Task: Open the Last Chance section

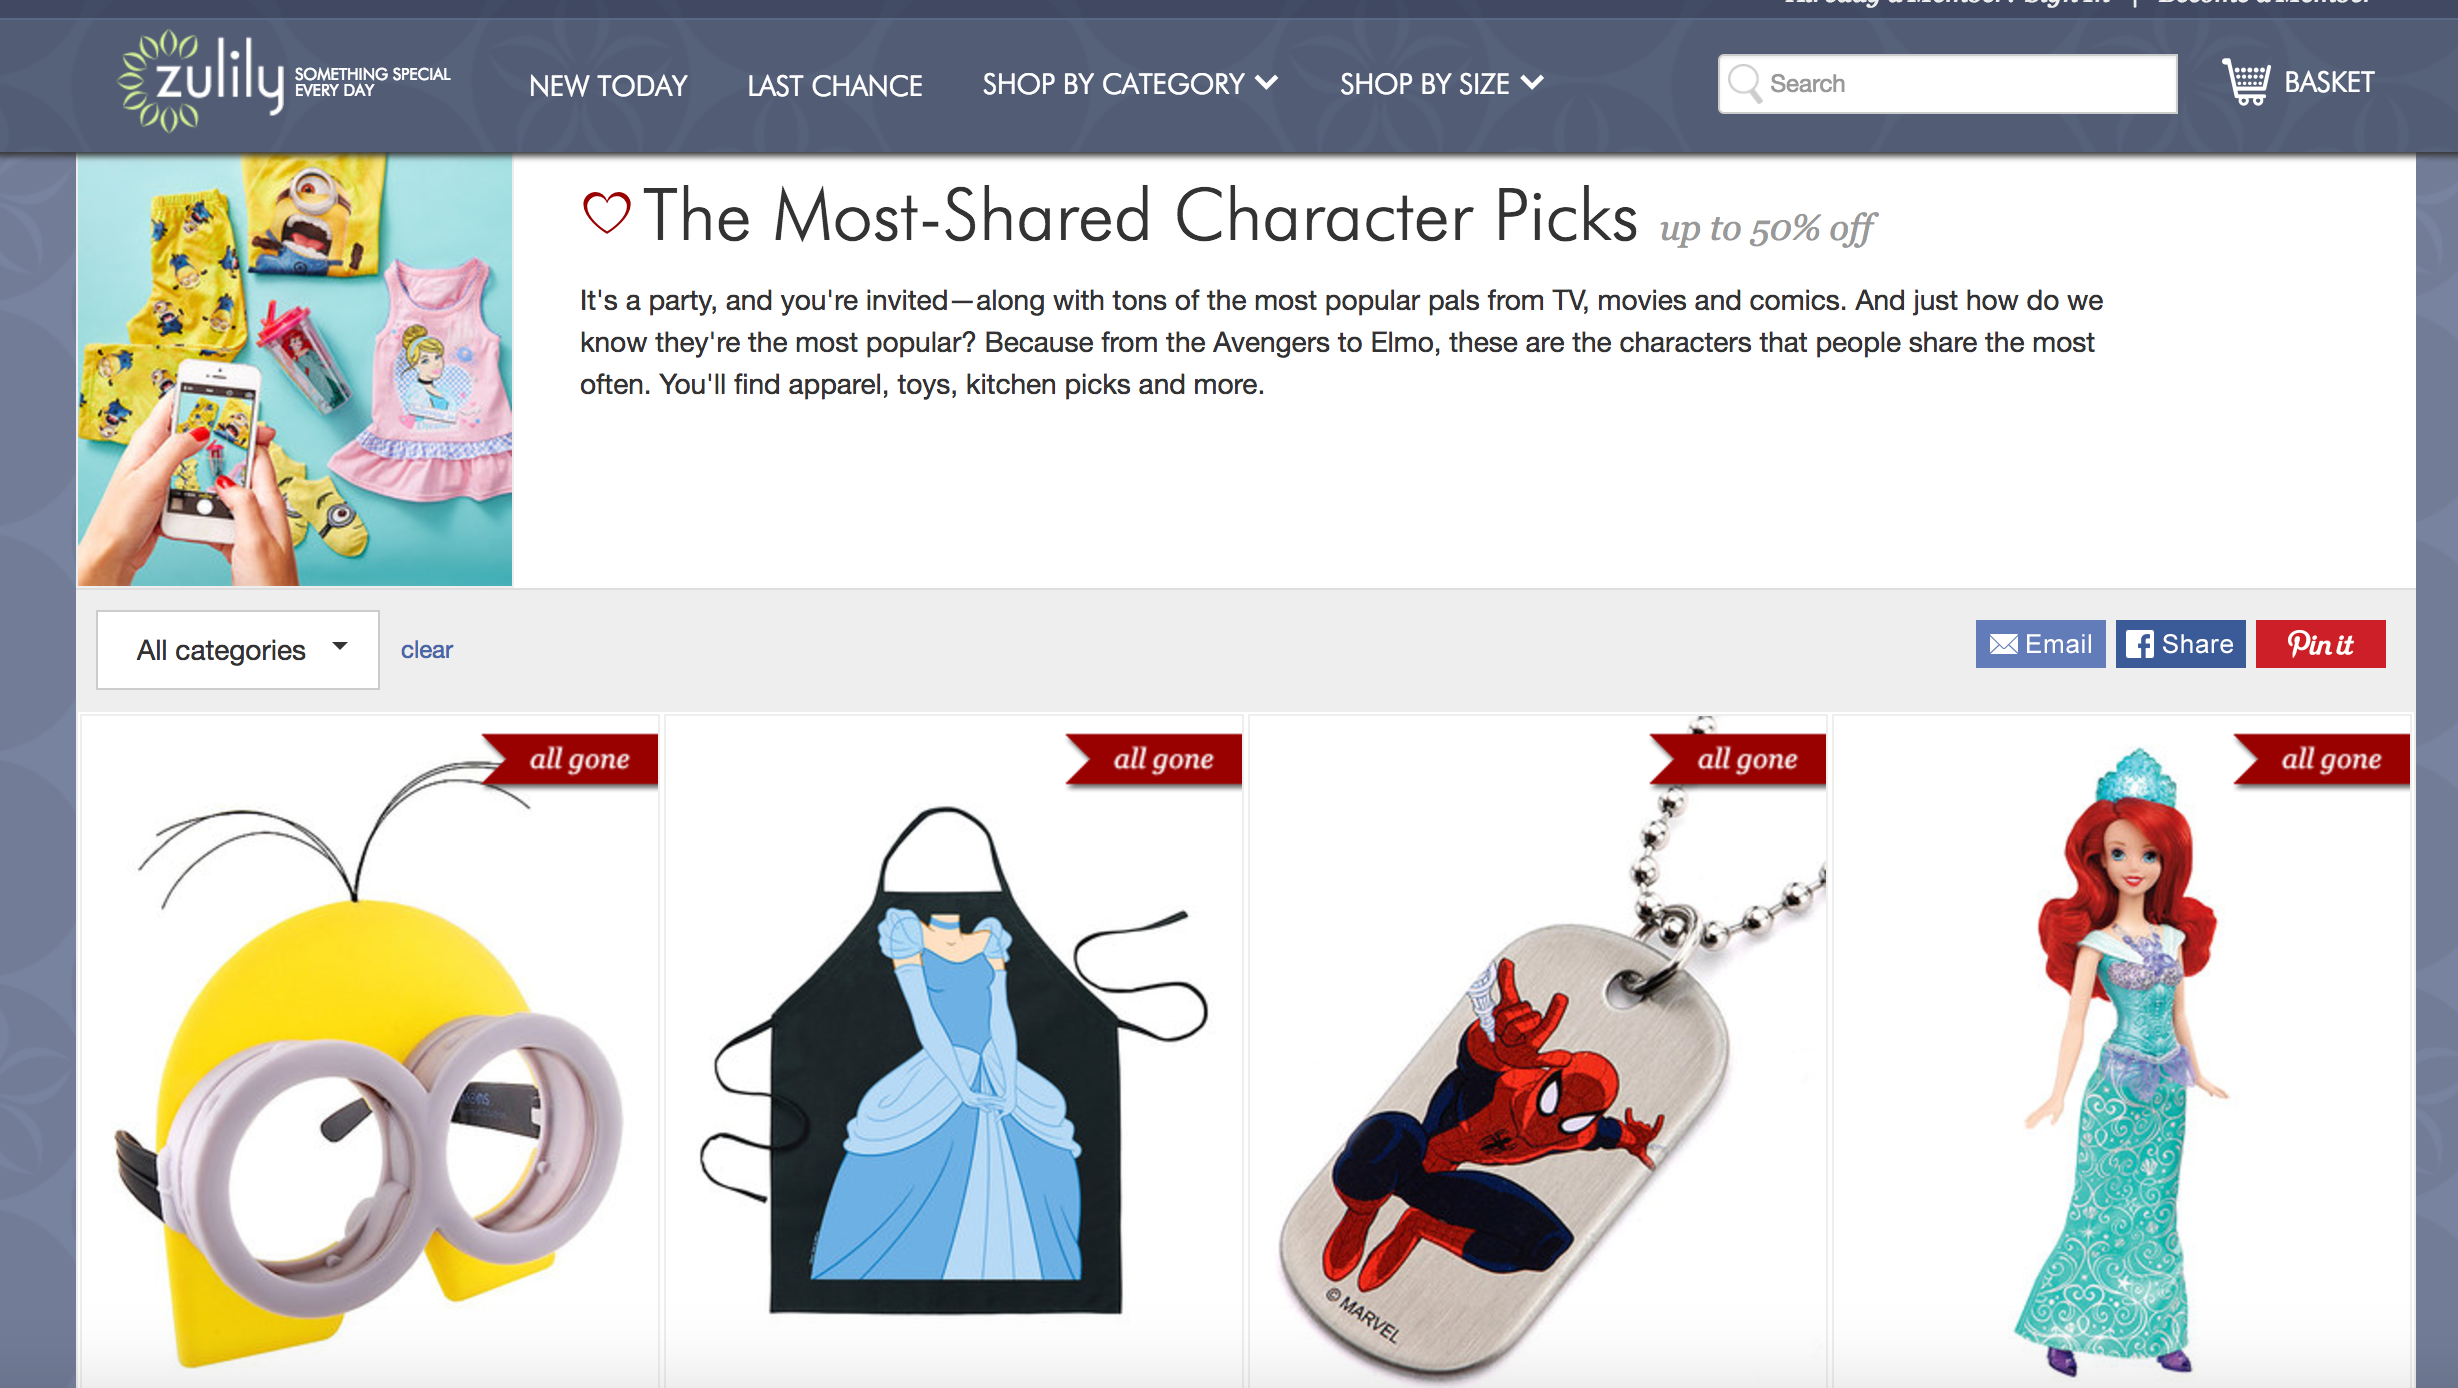Action: (835, 85)
